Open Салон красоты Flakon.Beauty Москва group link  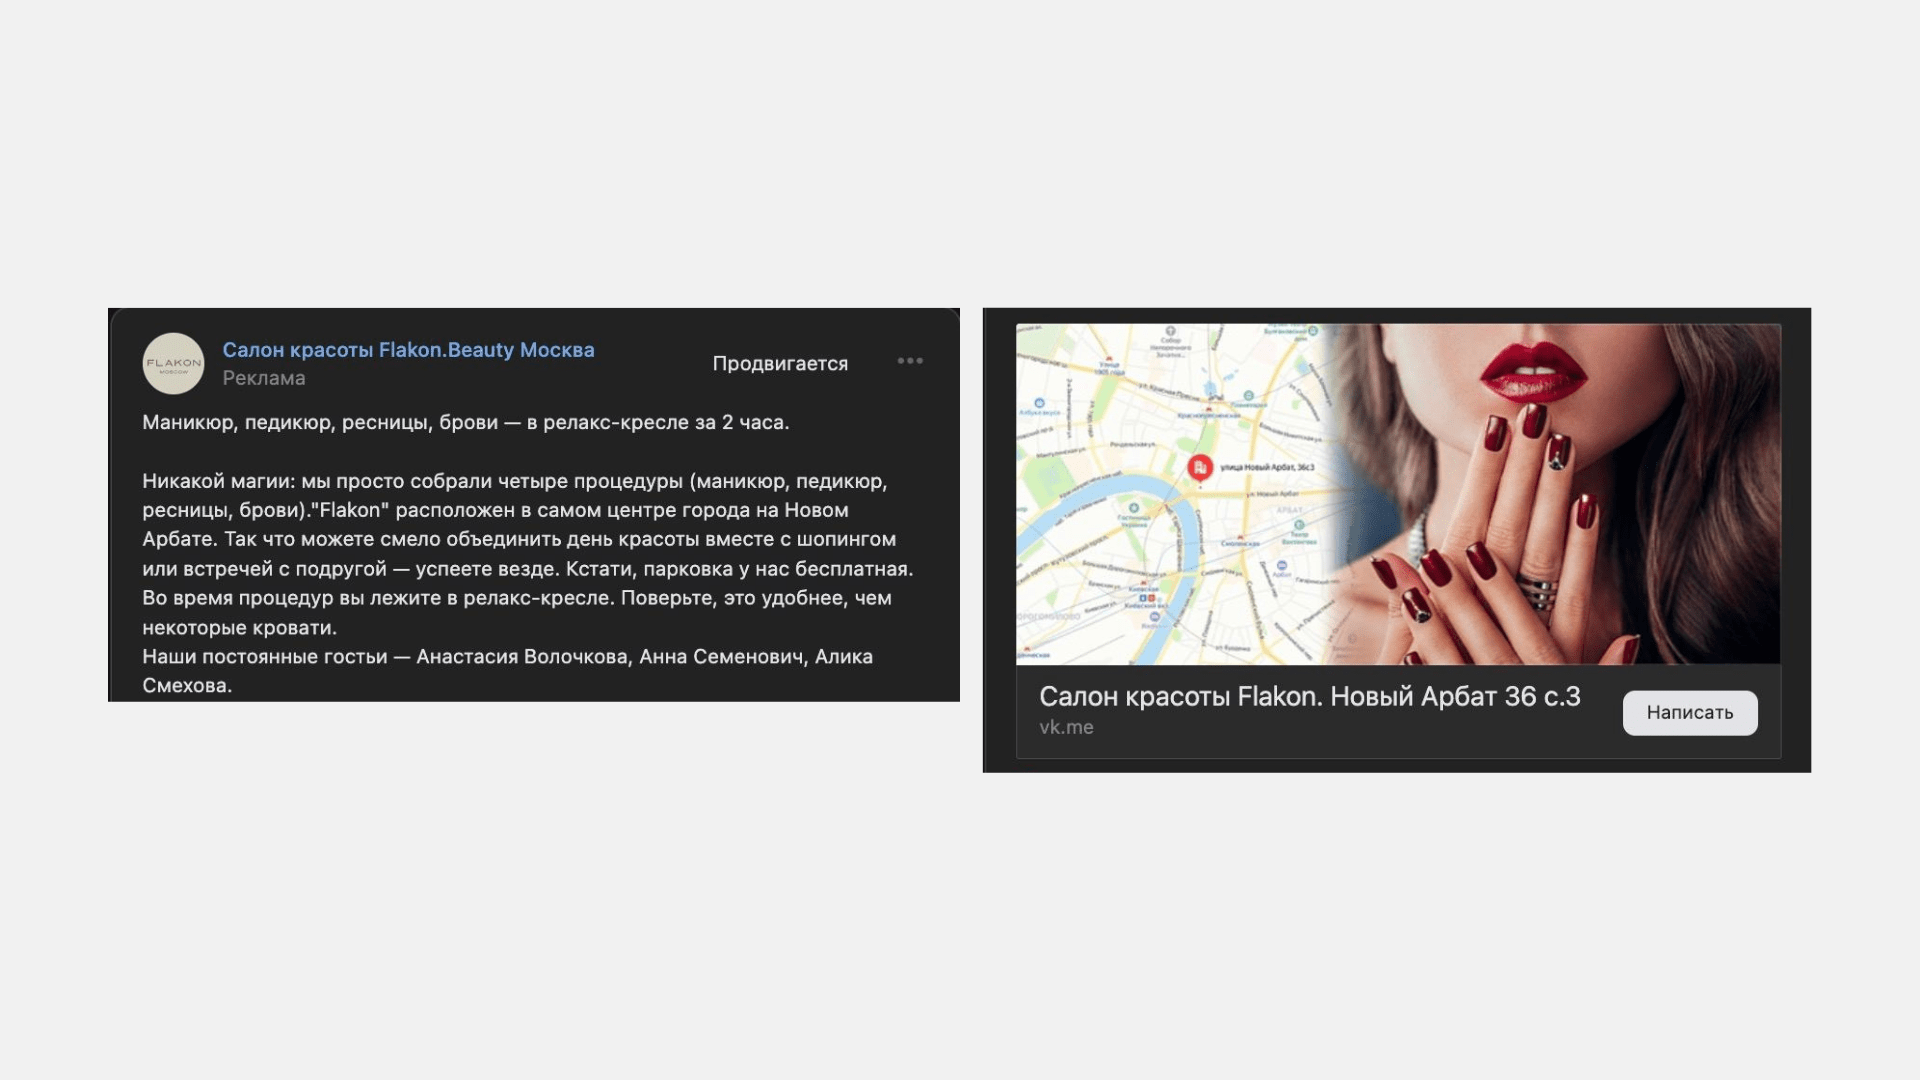tap(408, 350)
